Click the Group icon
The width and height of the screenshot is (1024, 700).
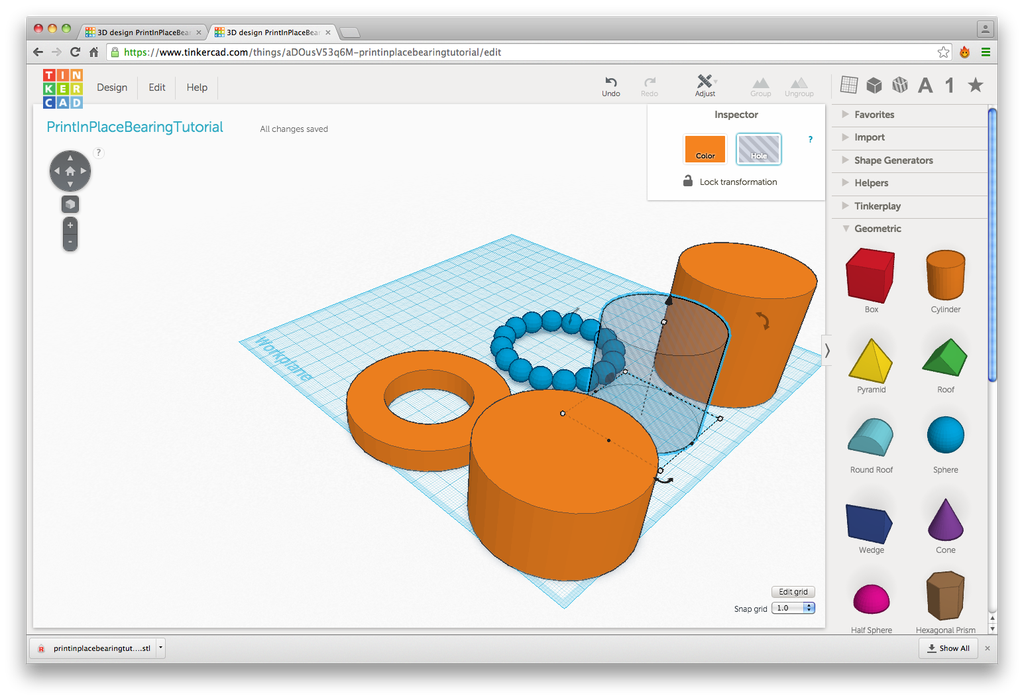(x=760, y=87)
